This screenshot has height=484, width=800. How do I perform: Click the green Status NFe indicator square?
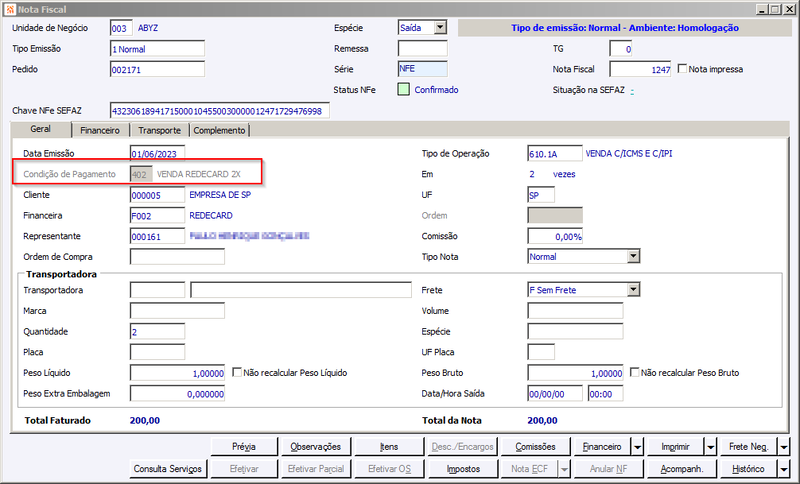pos(404,90)
